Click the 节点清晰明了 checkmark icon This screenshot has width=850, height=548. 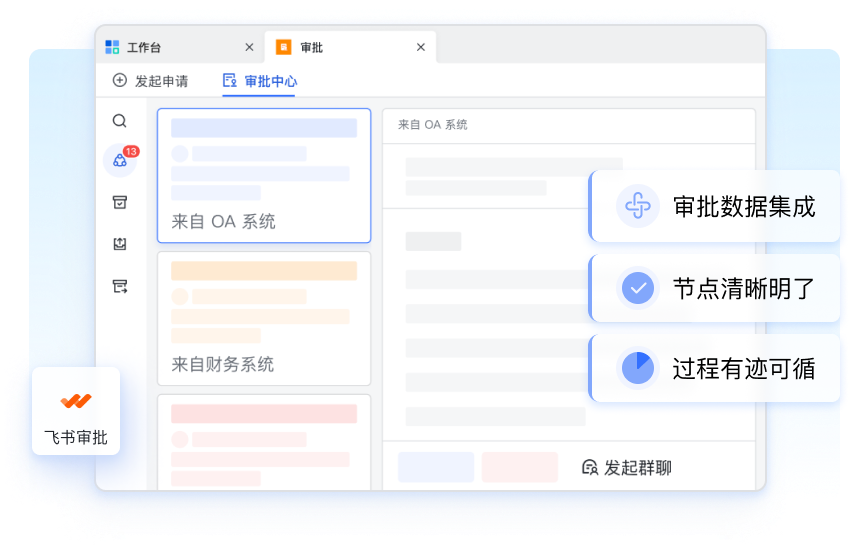click(638, 288)
